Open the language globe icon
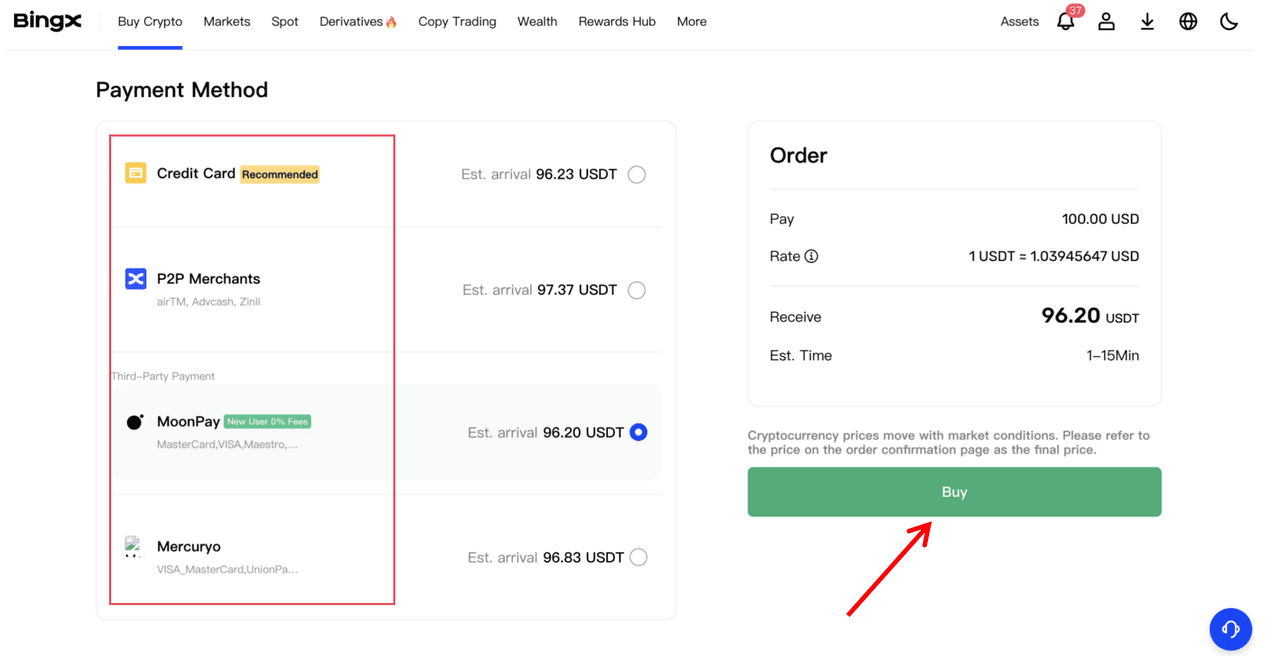 coord(1188,21)
